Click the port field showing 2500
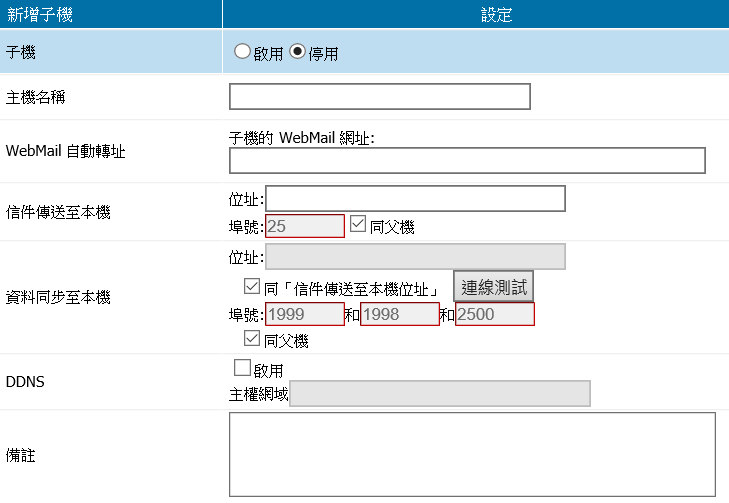 pos(494,314)
